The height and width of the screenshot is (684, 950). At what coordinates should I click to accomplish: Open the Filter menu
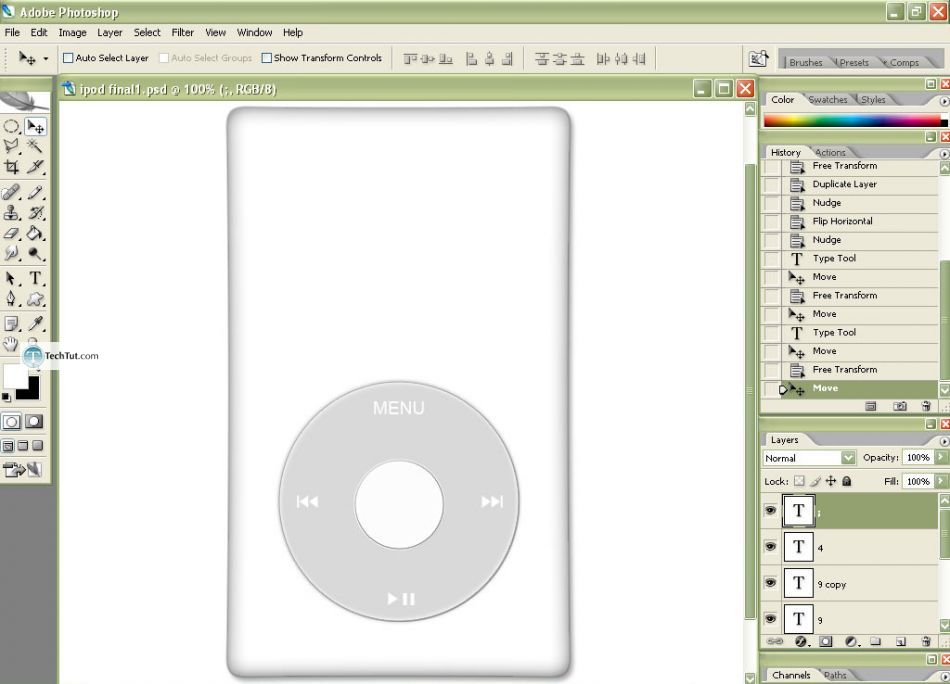(182, 33)
